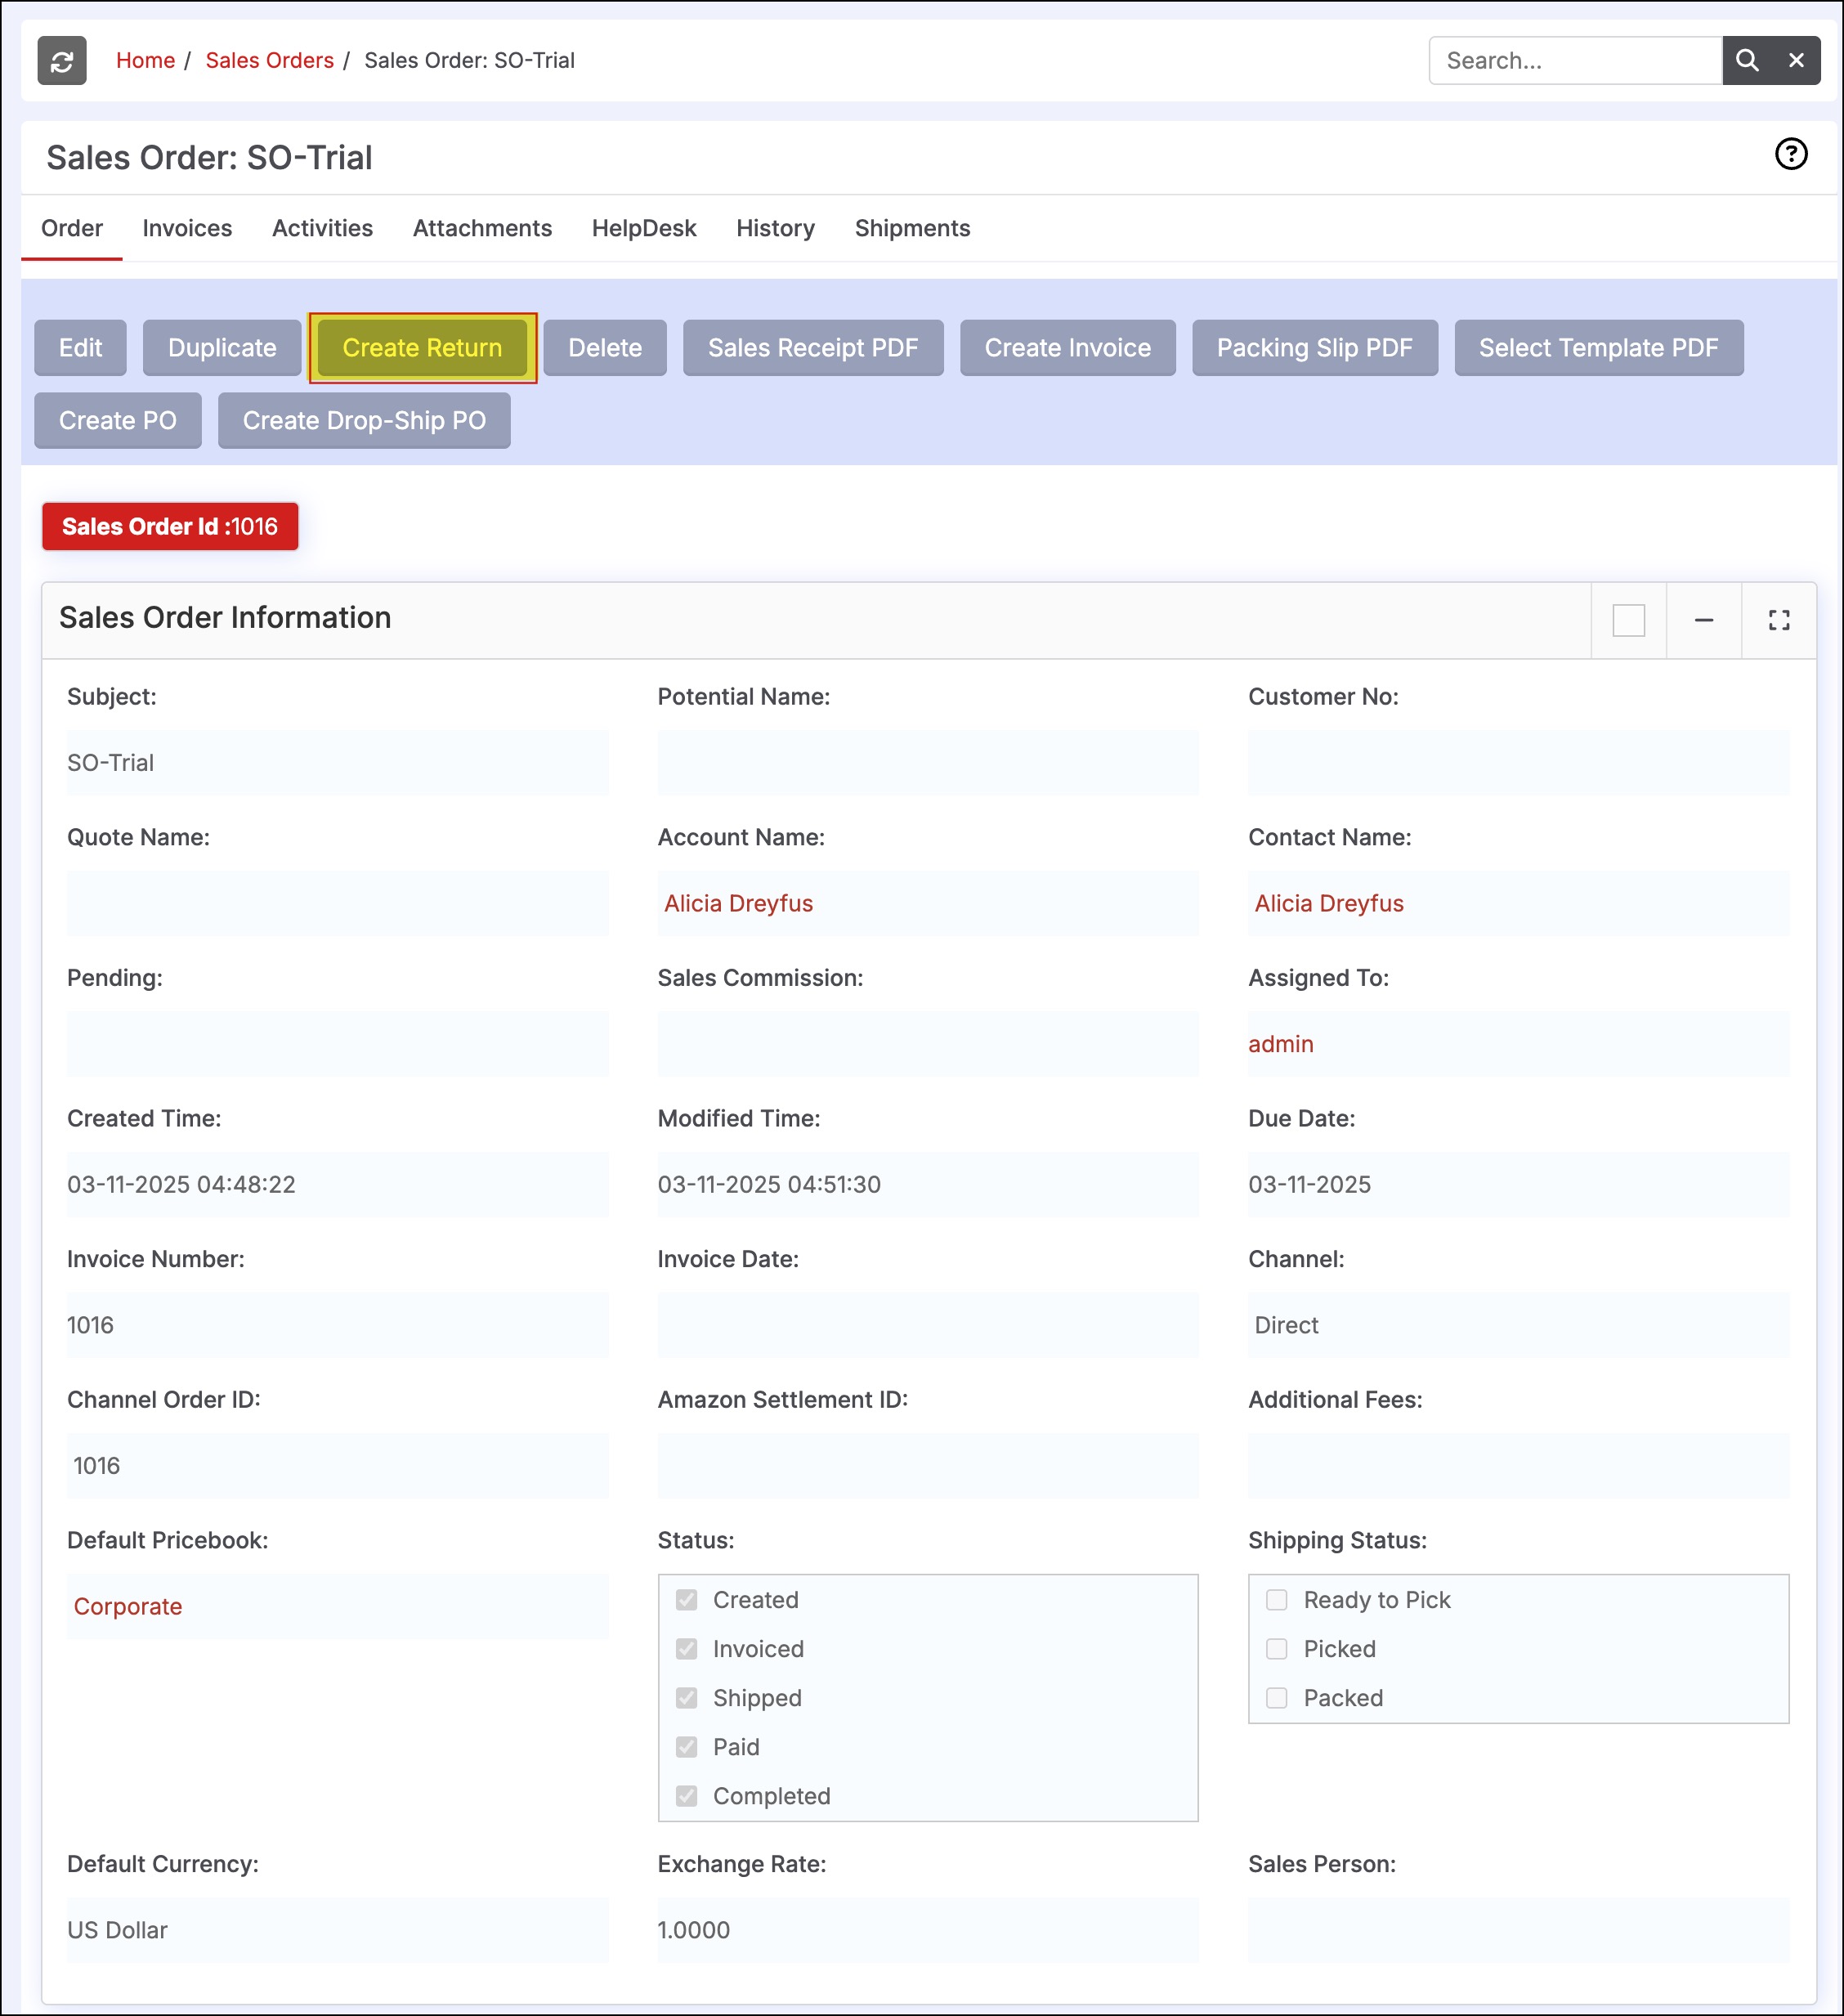This screenshot has width=1844, height=2016.
Task: Focus the Search input field
Action: tap(1575, 61)
